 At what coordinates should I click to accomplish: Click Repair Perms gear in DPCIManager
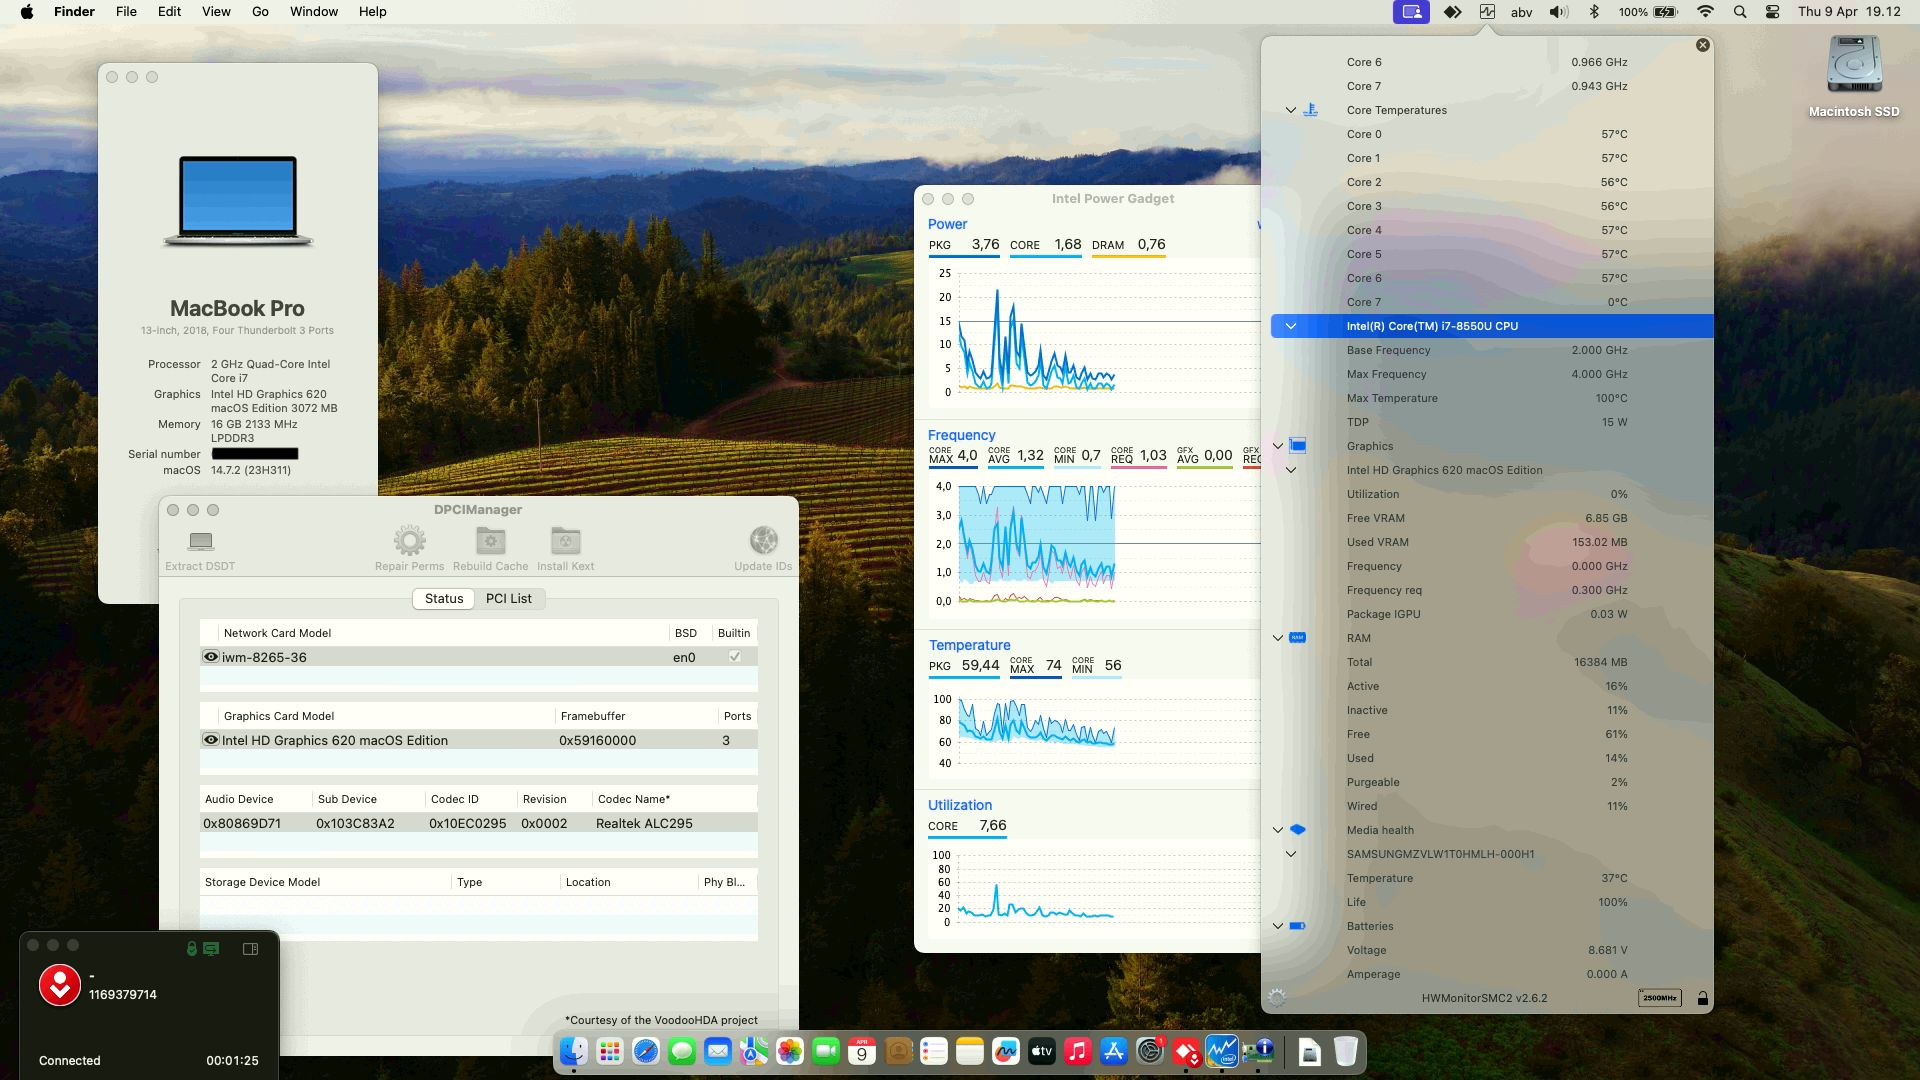point(409,541)
